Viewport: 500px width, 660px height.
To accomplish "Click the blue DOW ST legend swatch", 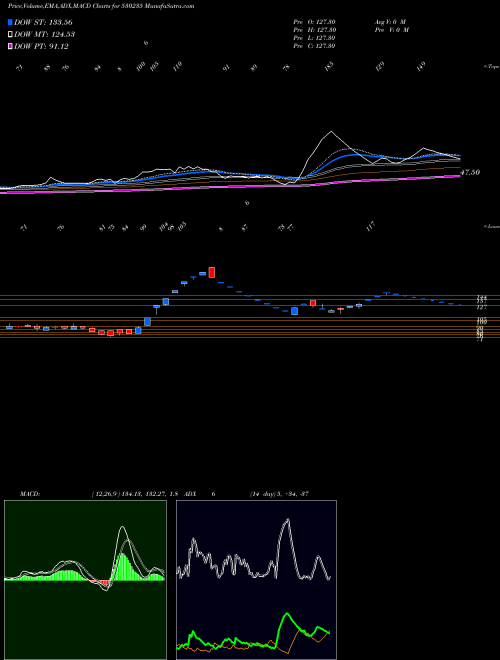I will click(10, 22).
